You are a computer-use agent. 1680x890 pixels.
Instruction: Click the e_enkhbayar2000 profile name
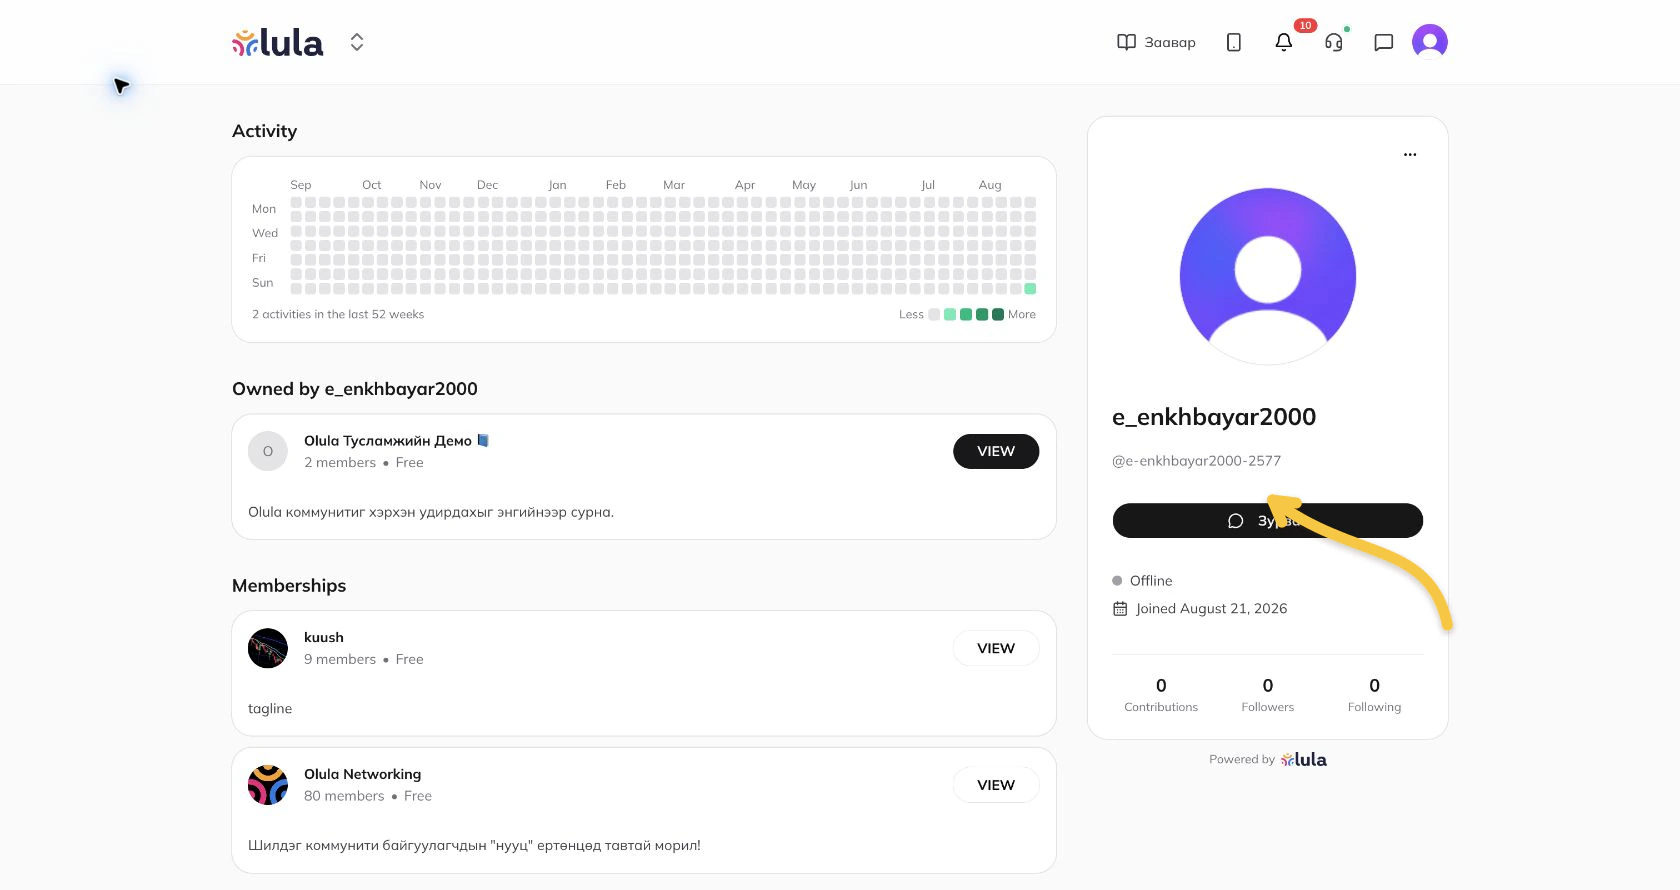coord(1214,417)
